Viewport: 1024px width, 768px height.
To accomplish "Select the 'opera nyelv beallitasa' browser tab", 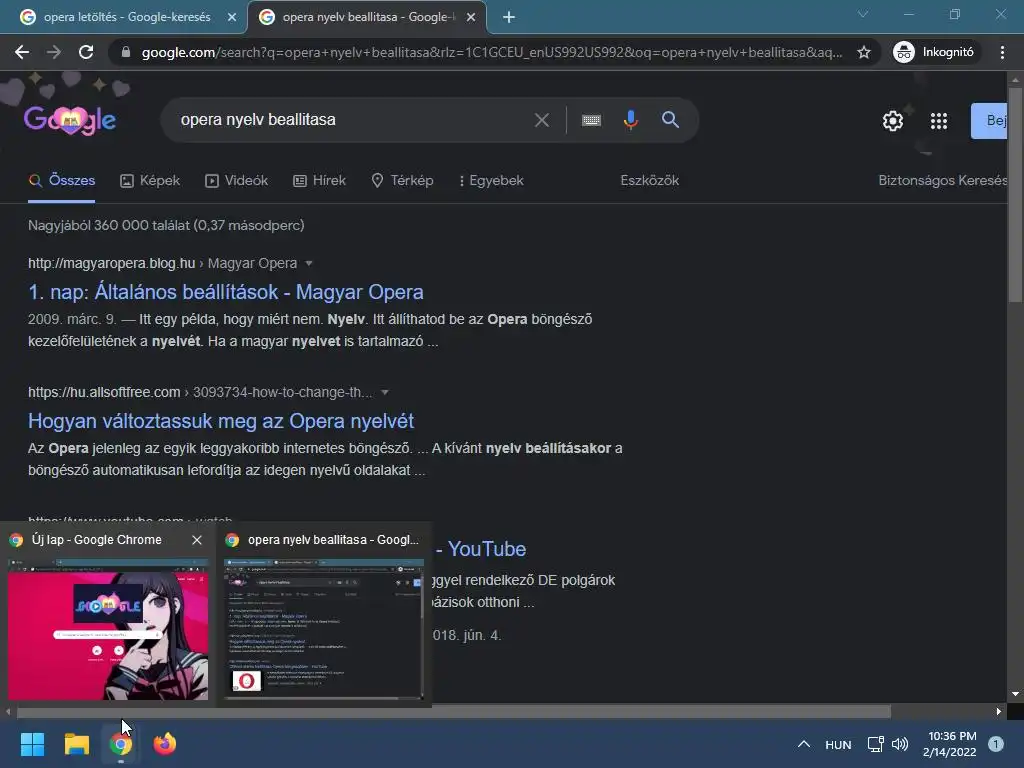I will click(366, 17).
